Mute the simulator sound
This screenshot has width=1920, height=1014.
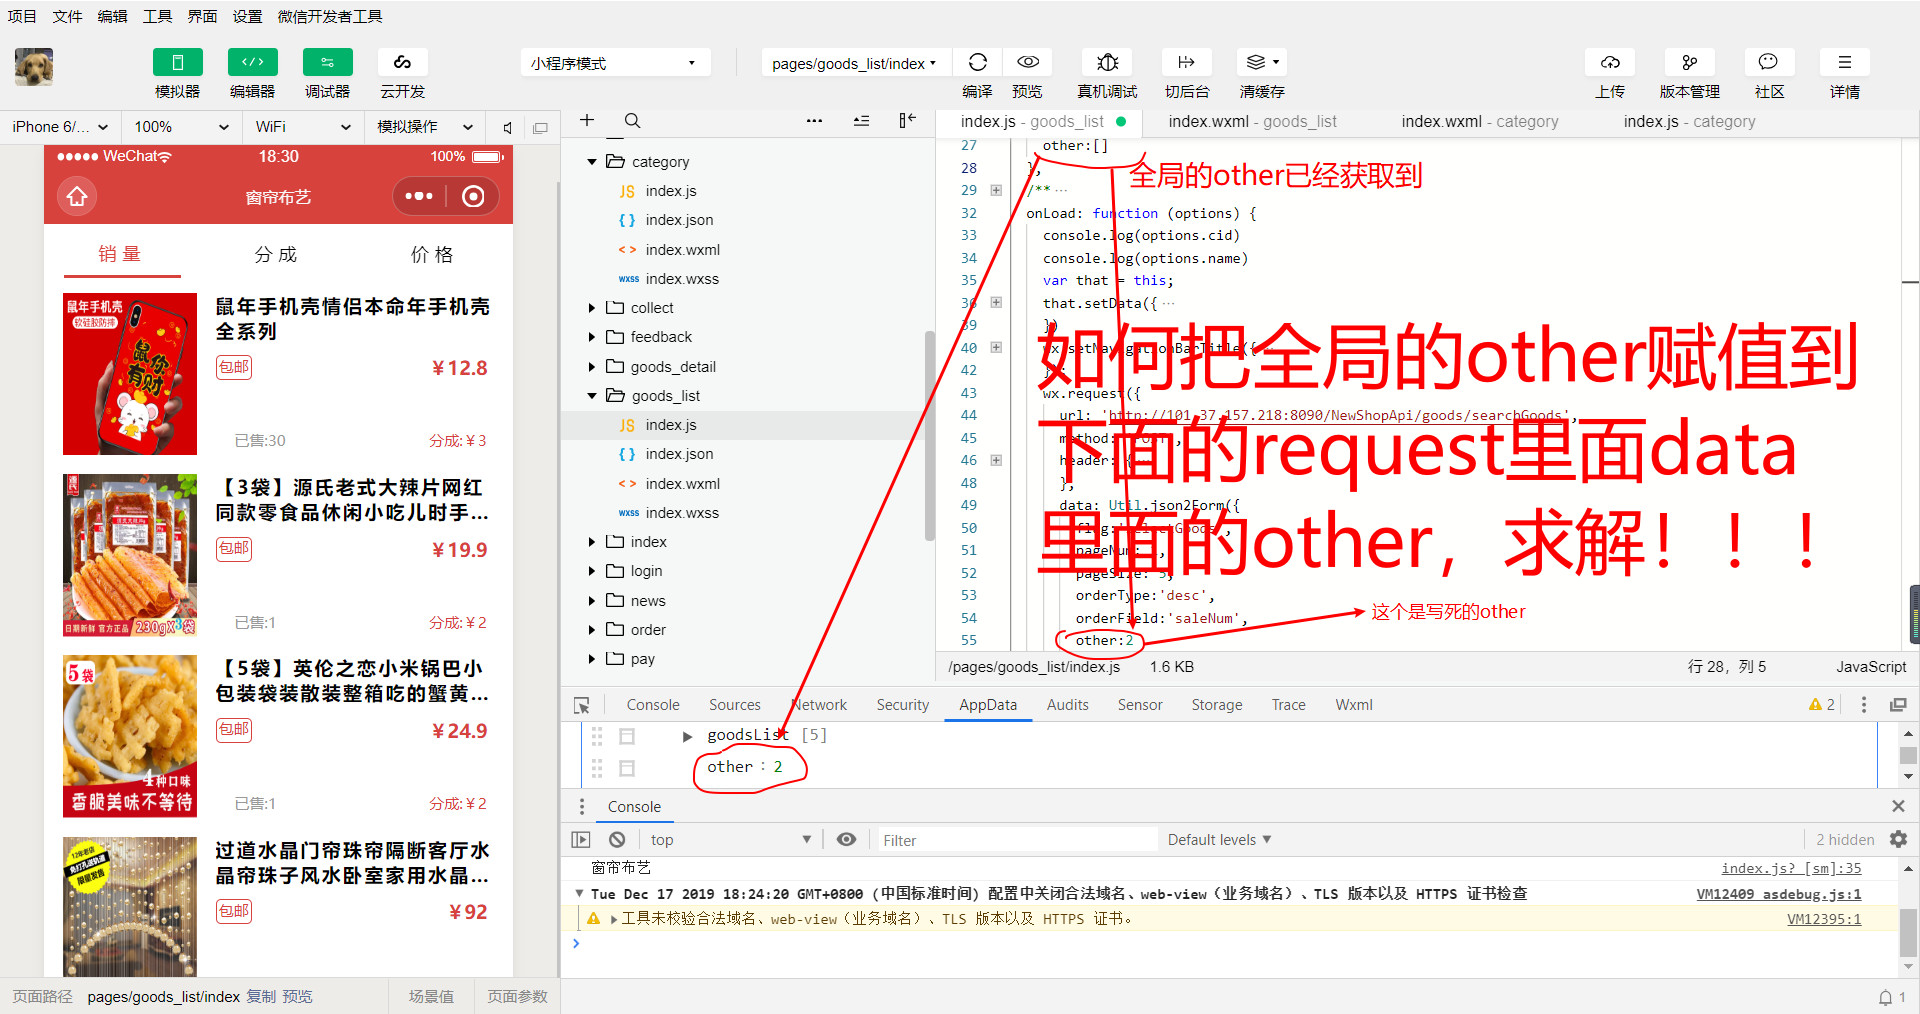pyautogui.click(x=508, y=127)
